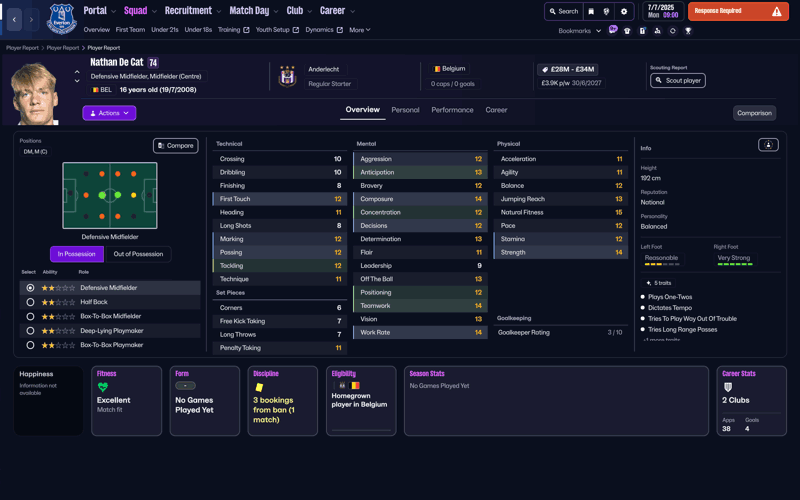Open the settings gear icon
The image size is (800, 500).
click(624, 12)
